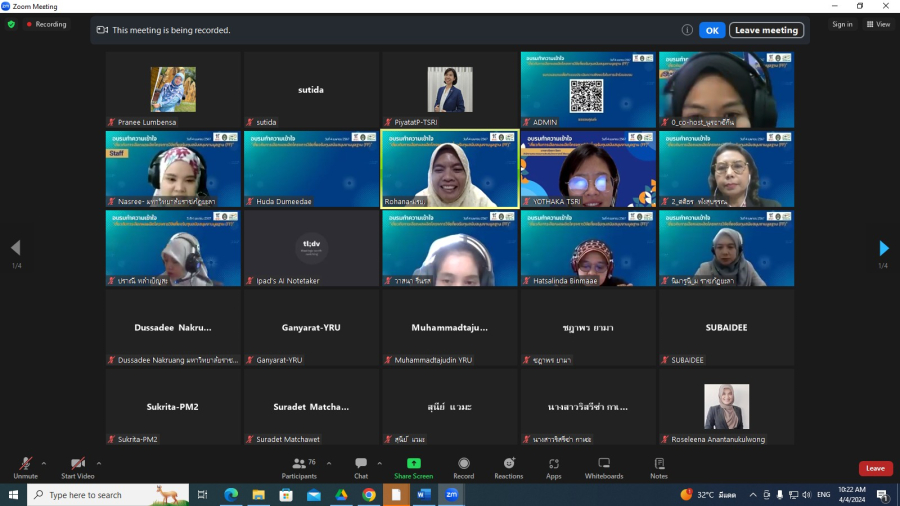Click the Muhammadtajudin YRU name label
This screenshot has height=506, width=900.
(x=433, y=360)
